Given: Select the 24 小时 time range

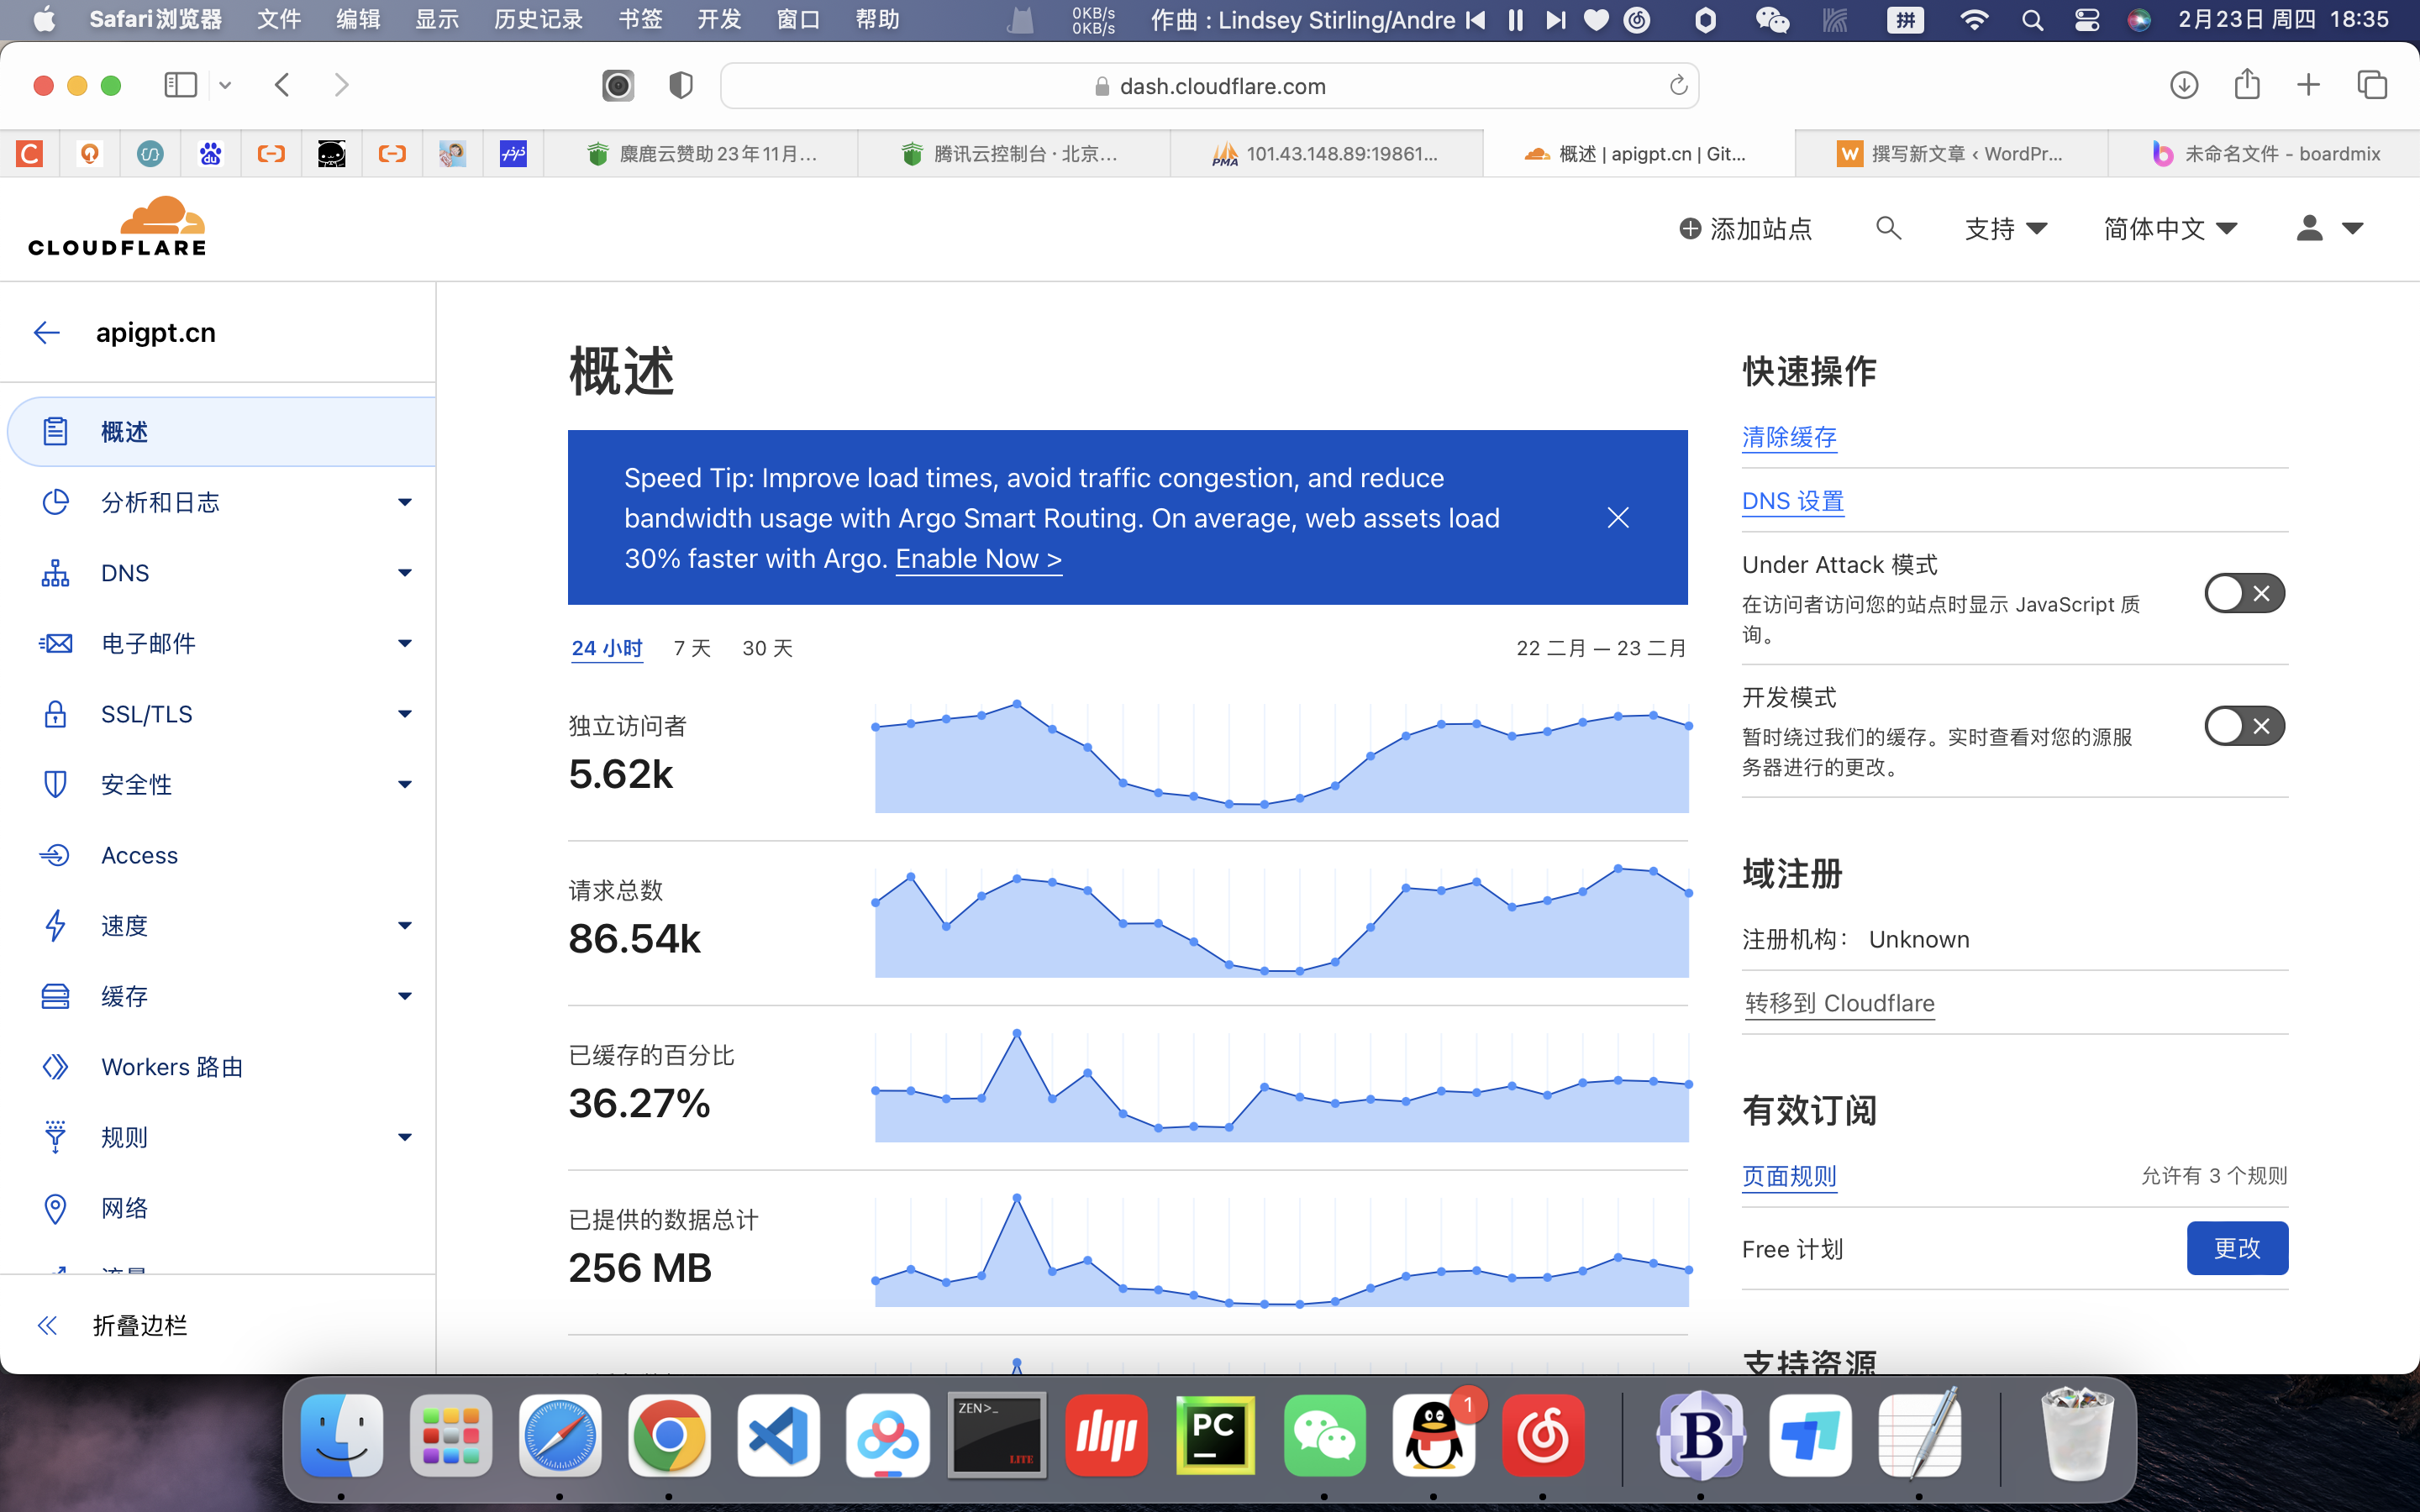Looking at the screenshot, I should point(606,648).
